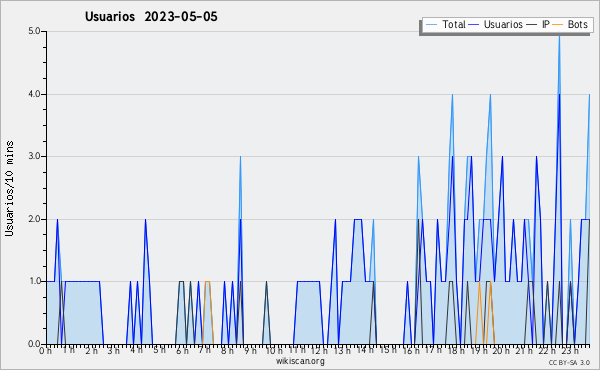Click the Usuarios/10 mins y-axis title
This screenshot has width=600, height=370.
tap(9, 188)
